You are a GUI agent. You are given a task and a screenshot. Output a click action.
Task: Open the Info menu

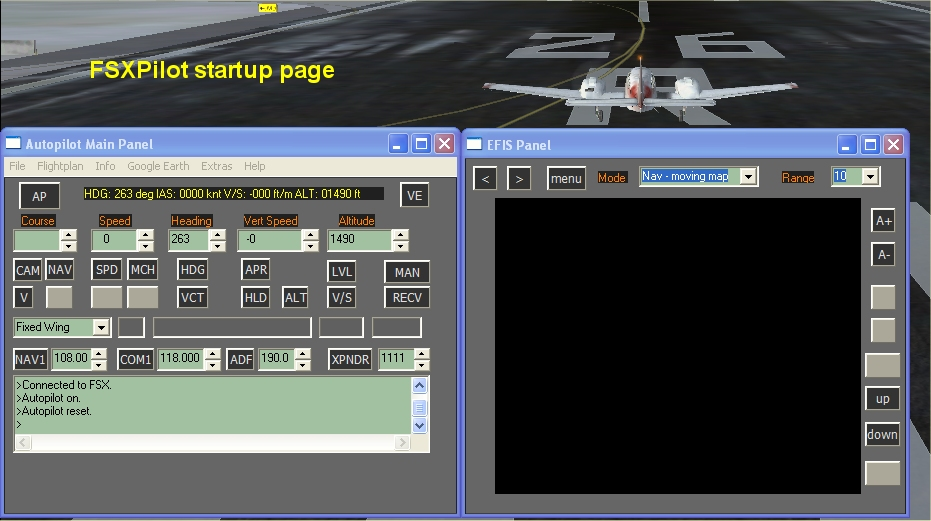point(105,166)
